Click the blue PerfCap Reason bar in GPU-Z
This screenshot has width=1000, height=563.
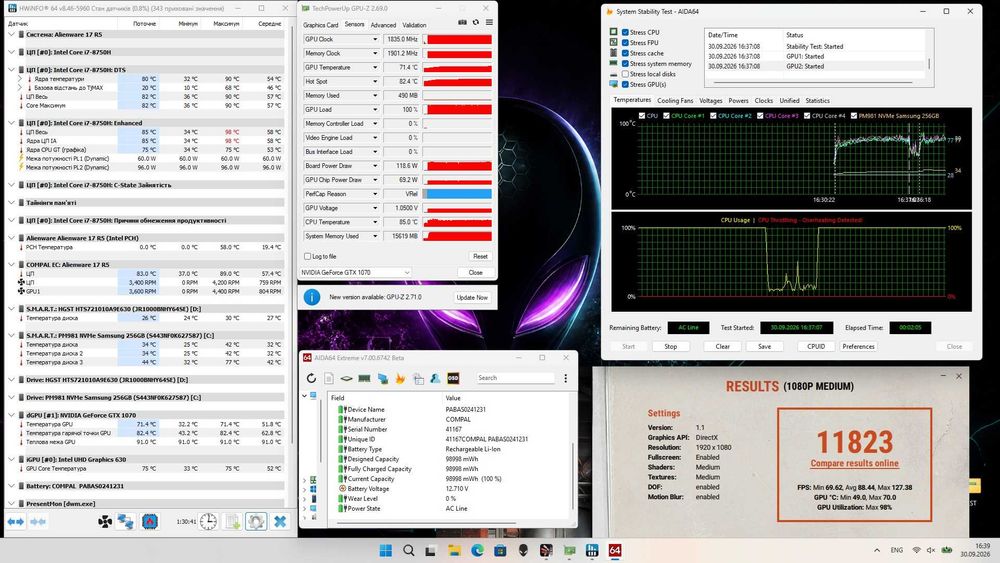point(458,194)
